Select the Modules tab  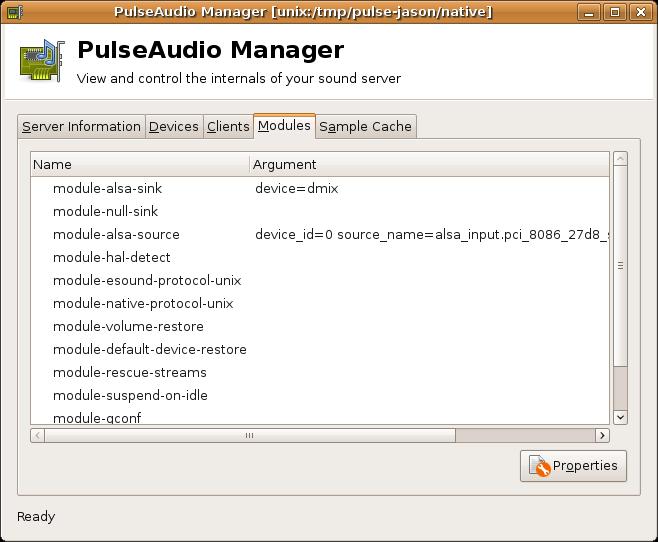pos(284,125)
